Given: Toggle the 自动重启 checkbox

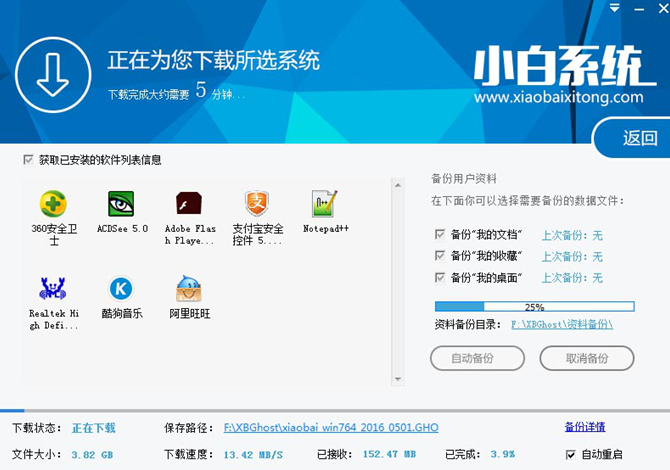Looking at the screenshot, I should (x=570, y=454).
